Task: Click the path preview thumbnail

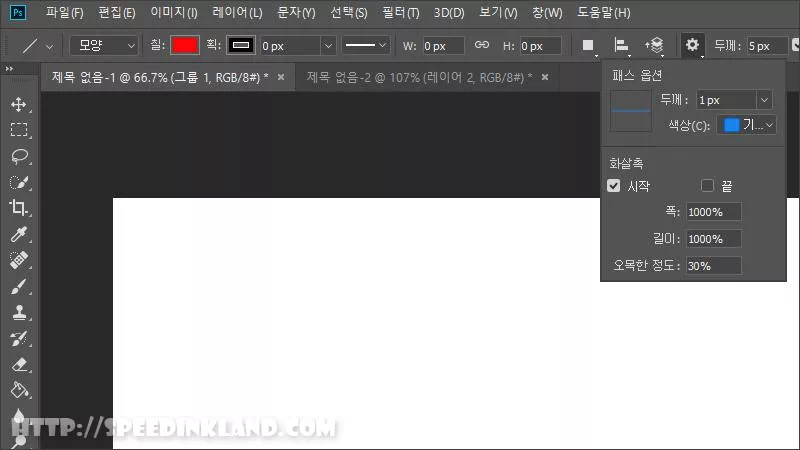Action: pos(631,111)
